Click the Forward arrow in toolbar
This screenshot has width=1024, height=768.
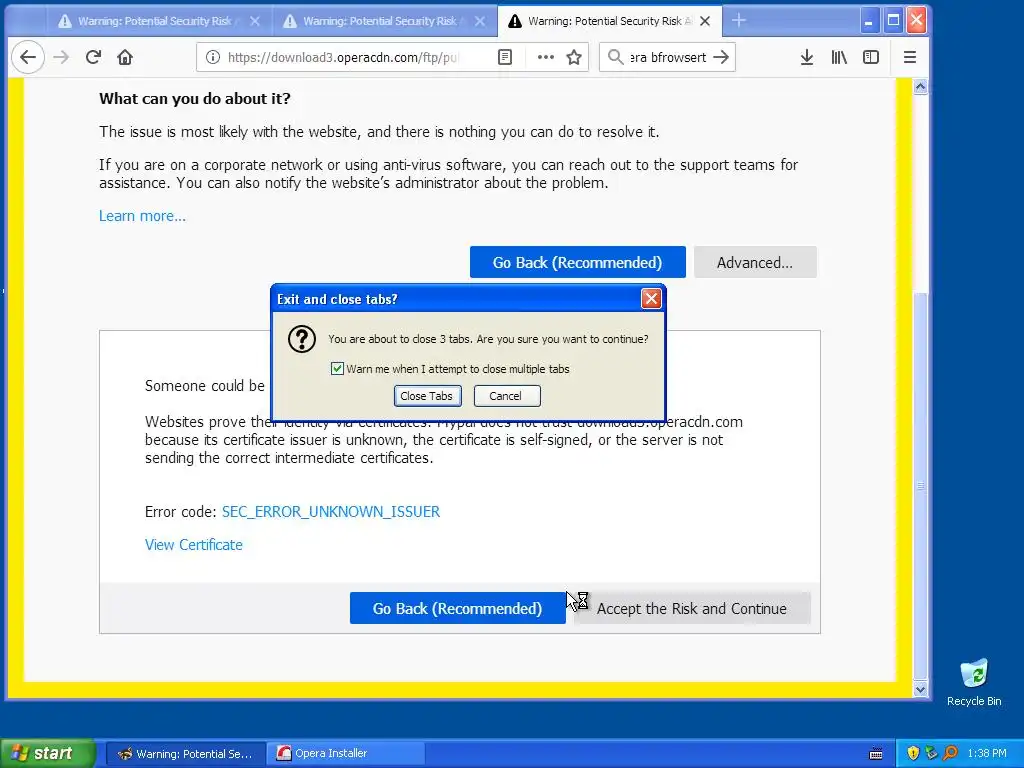click(61, 57)
